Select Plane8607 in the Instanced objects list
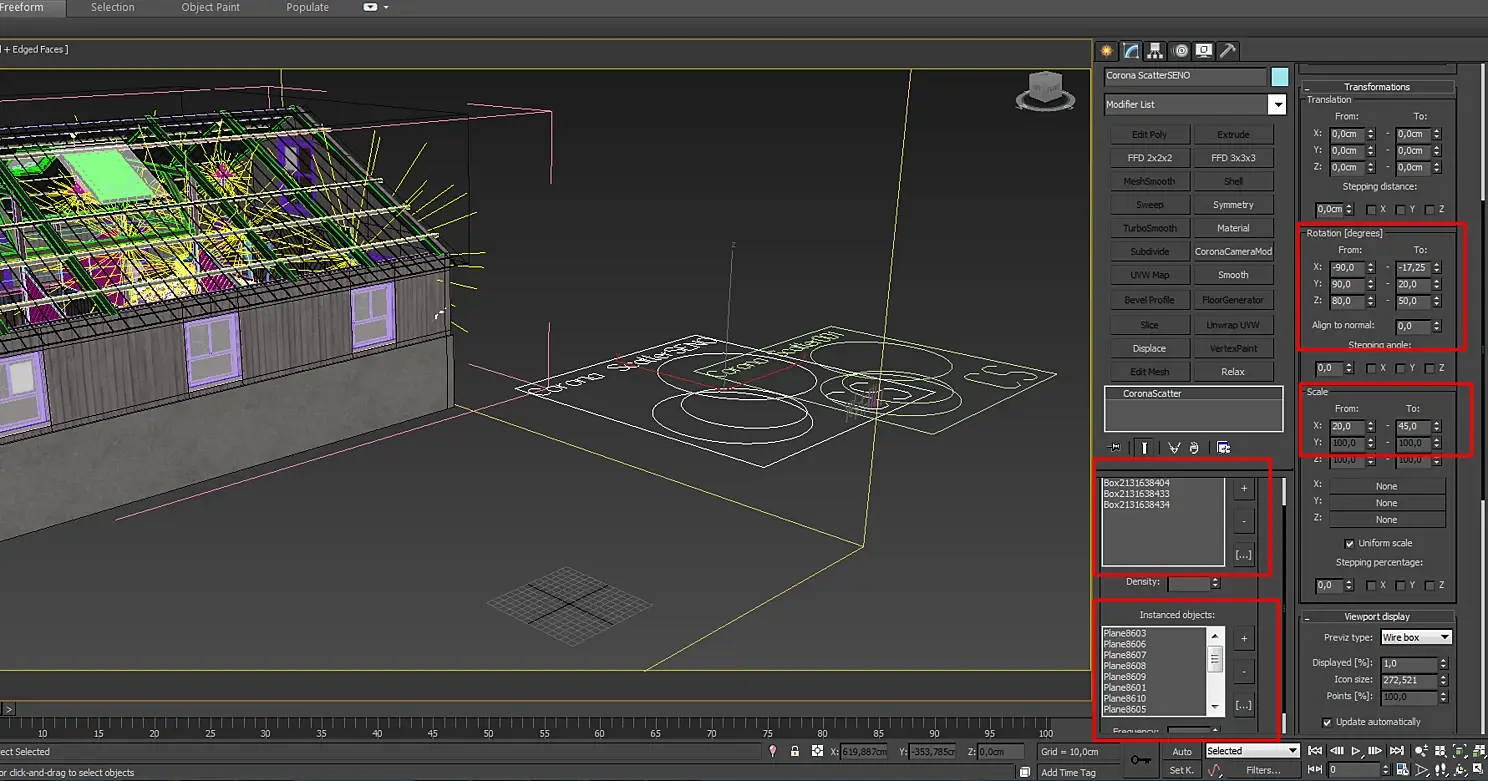Screen dimensions: 1488x781 coord(1125,655)
